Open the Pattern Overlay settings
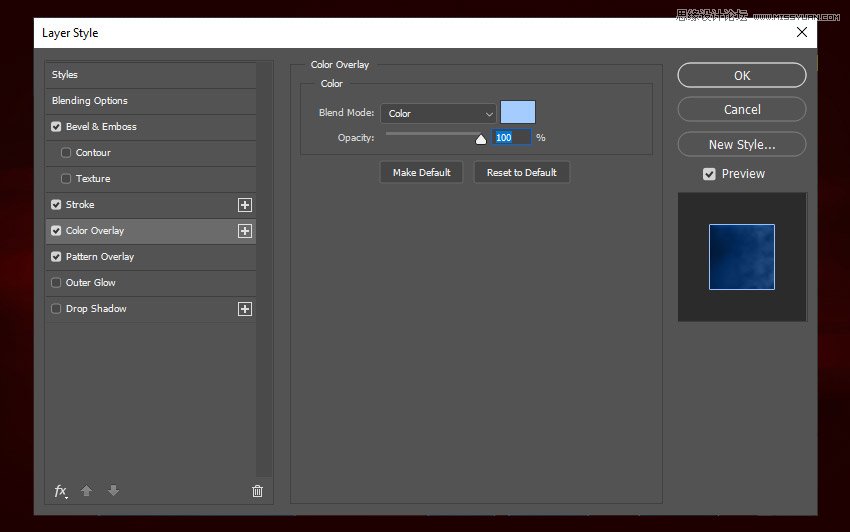Viewport: 850px width, 532px height. click(x=100, y=257)
